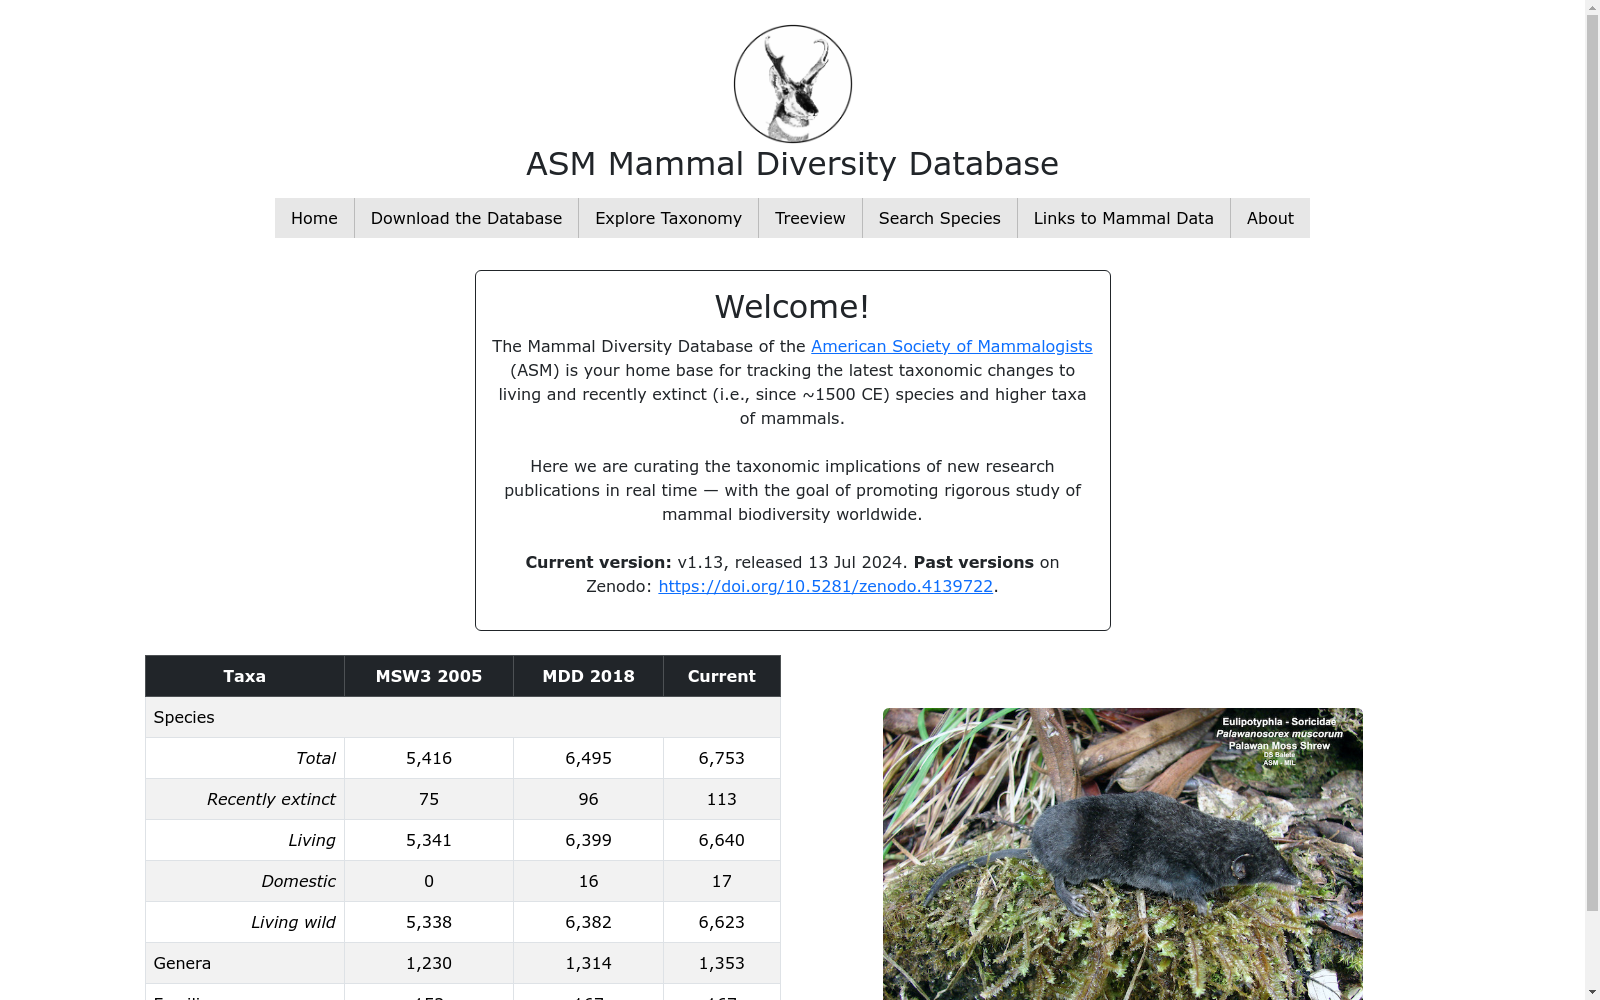Click the ASM Mammal Diversity Database title
This screenshot has width=1600, height=1000.
coord(793,164)
